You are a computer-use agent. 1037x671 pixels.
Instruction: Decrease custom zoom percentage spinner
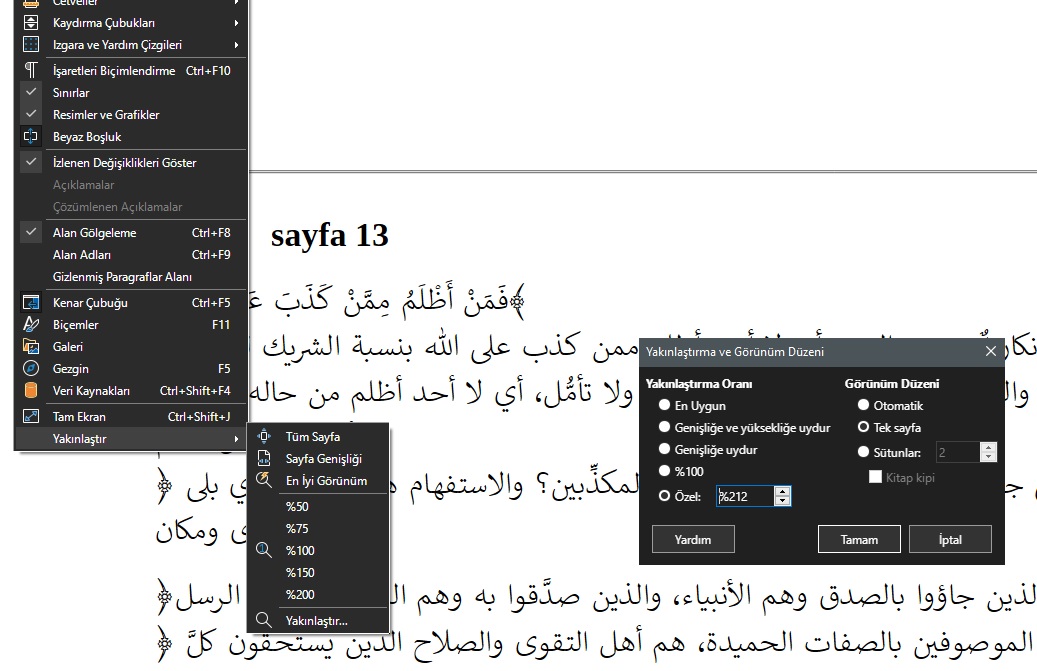782,500
